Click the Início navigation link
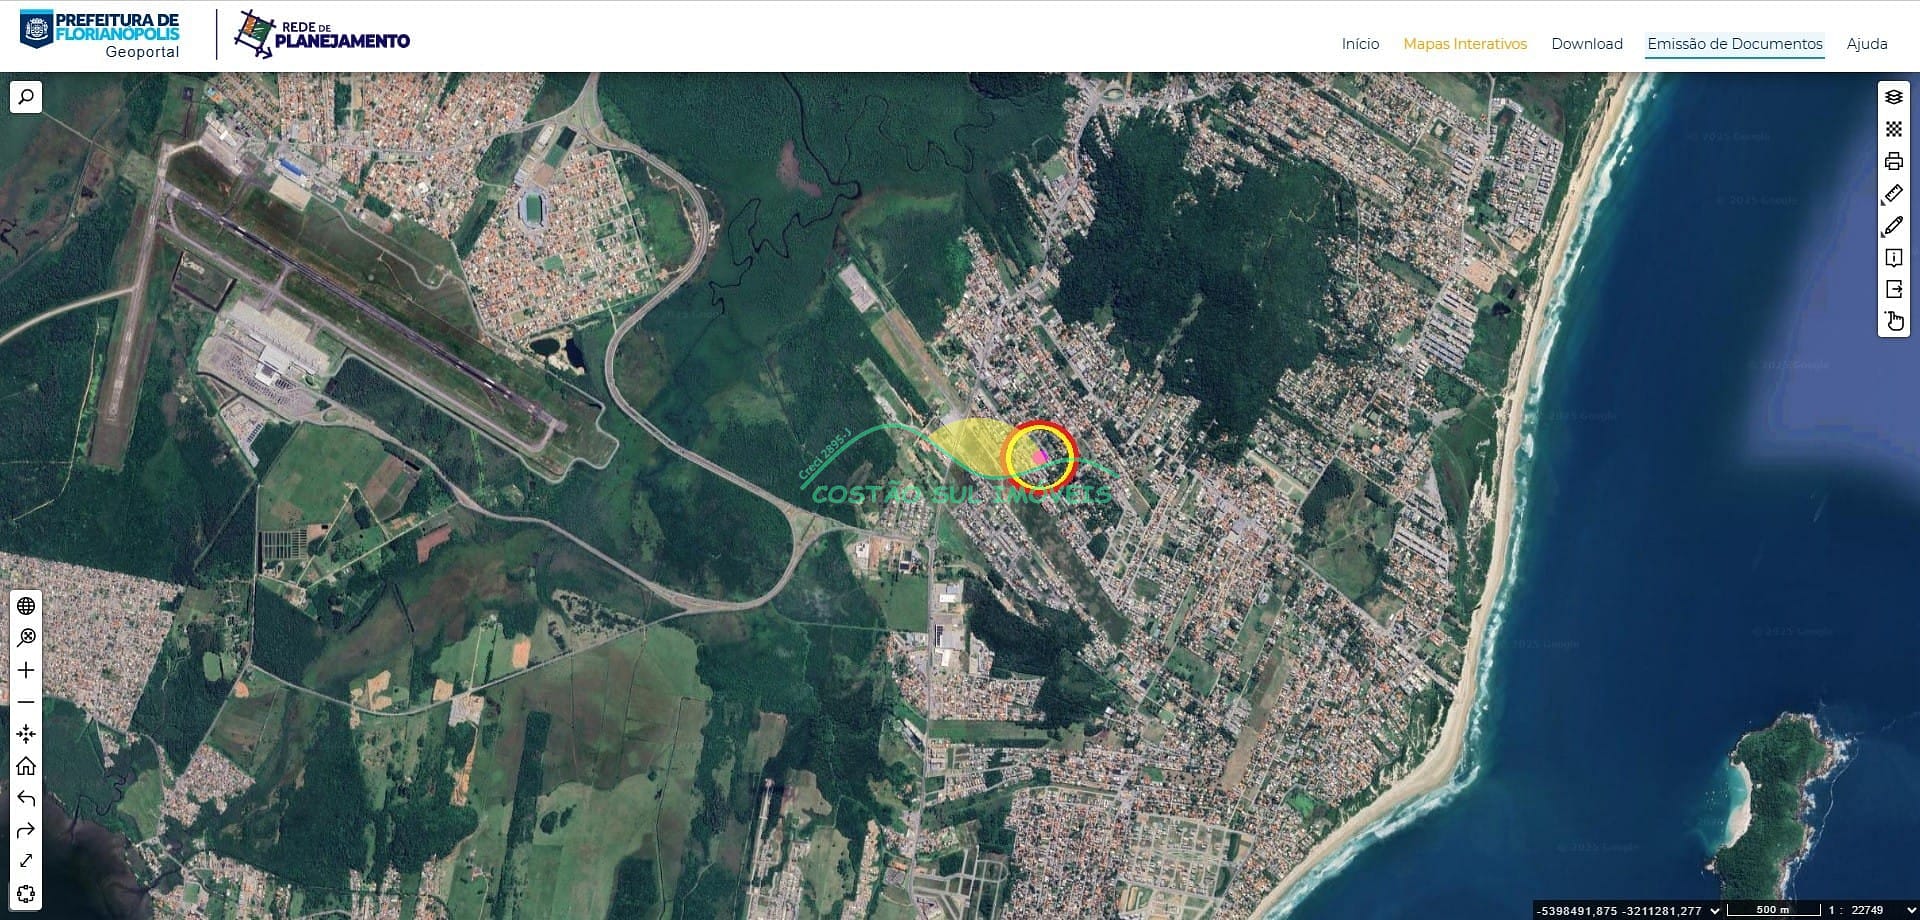Viewport: 1920px width, 920px height. [x=1360, y=44]
